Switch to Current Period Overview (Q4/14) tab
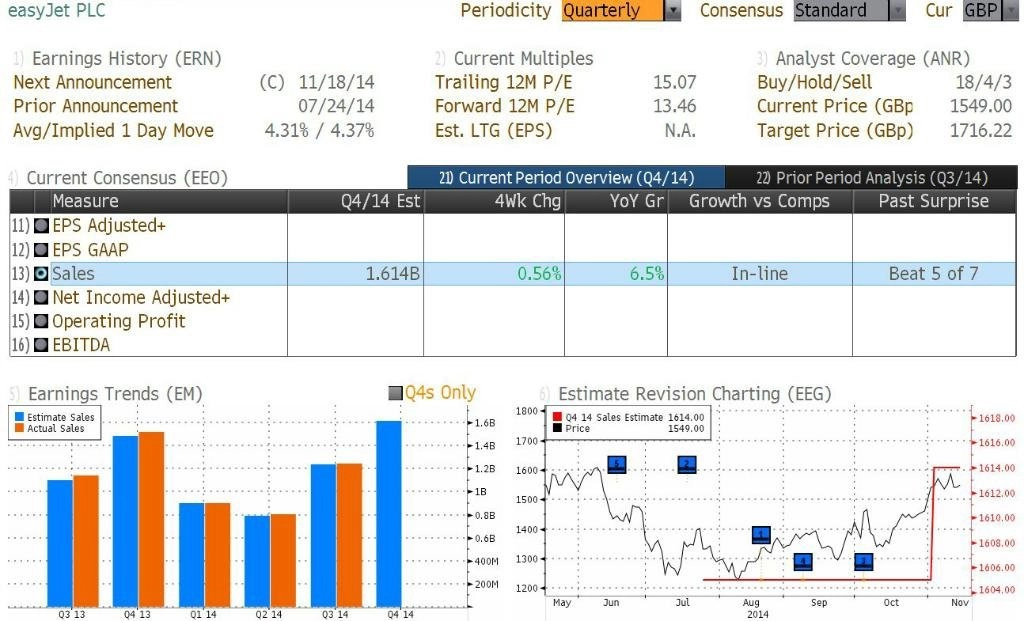1024x621 pixels. pyautogui.click(x=566, y=178)
